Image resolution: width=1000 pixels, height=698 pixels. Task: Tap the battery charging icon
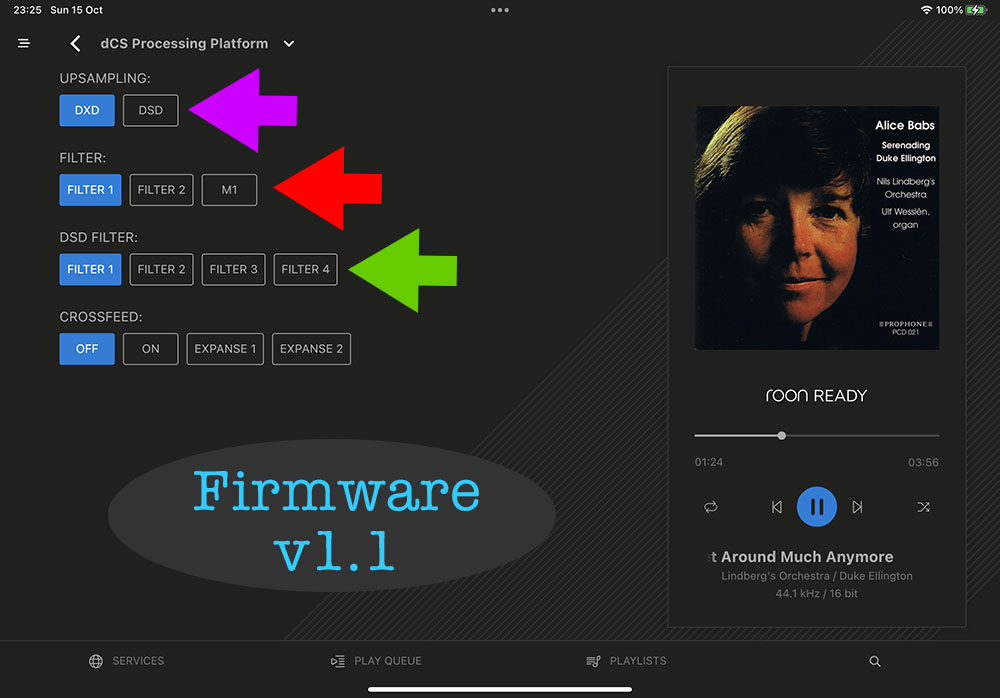976,10
